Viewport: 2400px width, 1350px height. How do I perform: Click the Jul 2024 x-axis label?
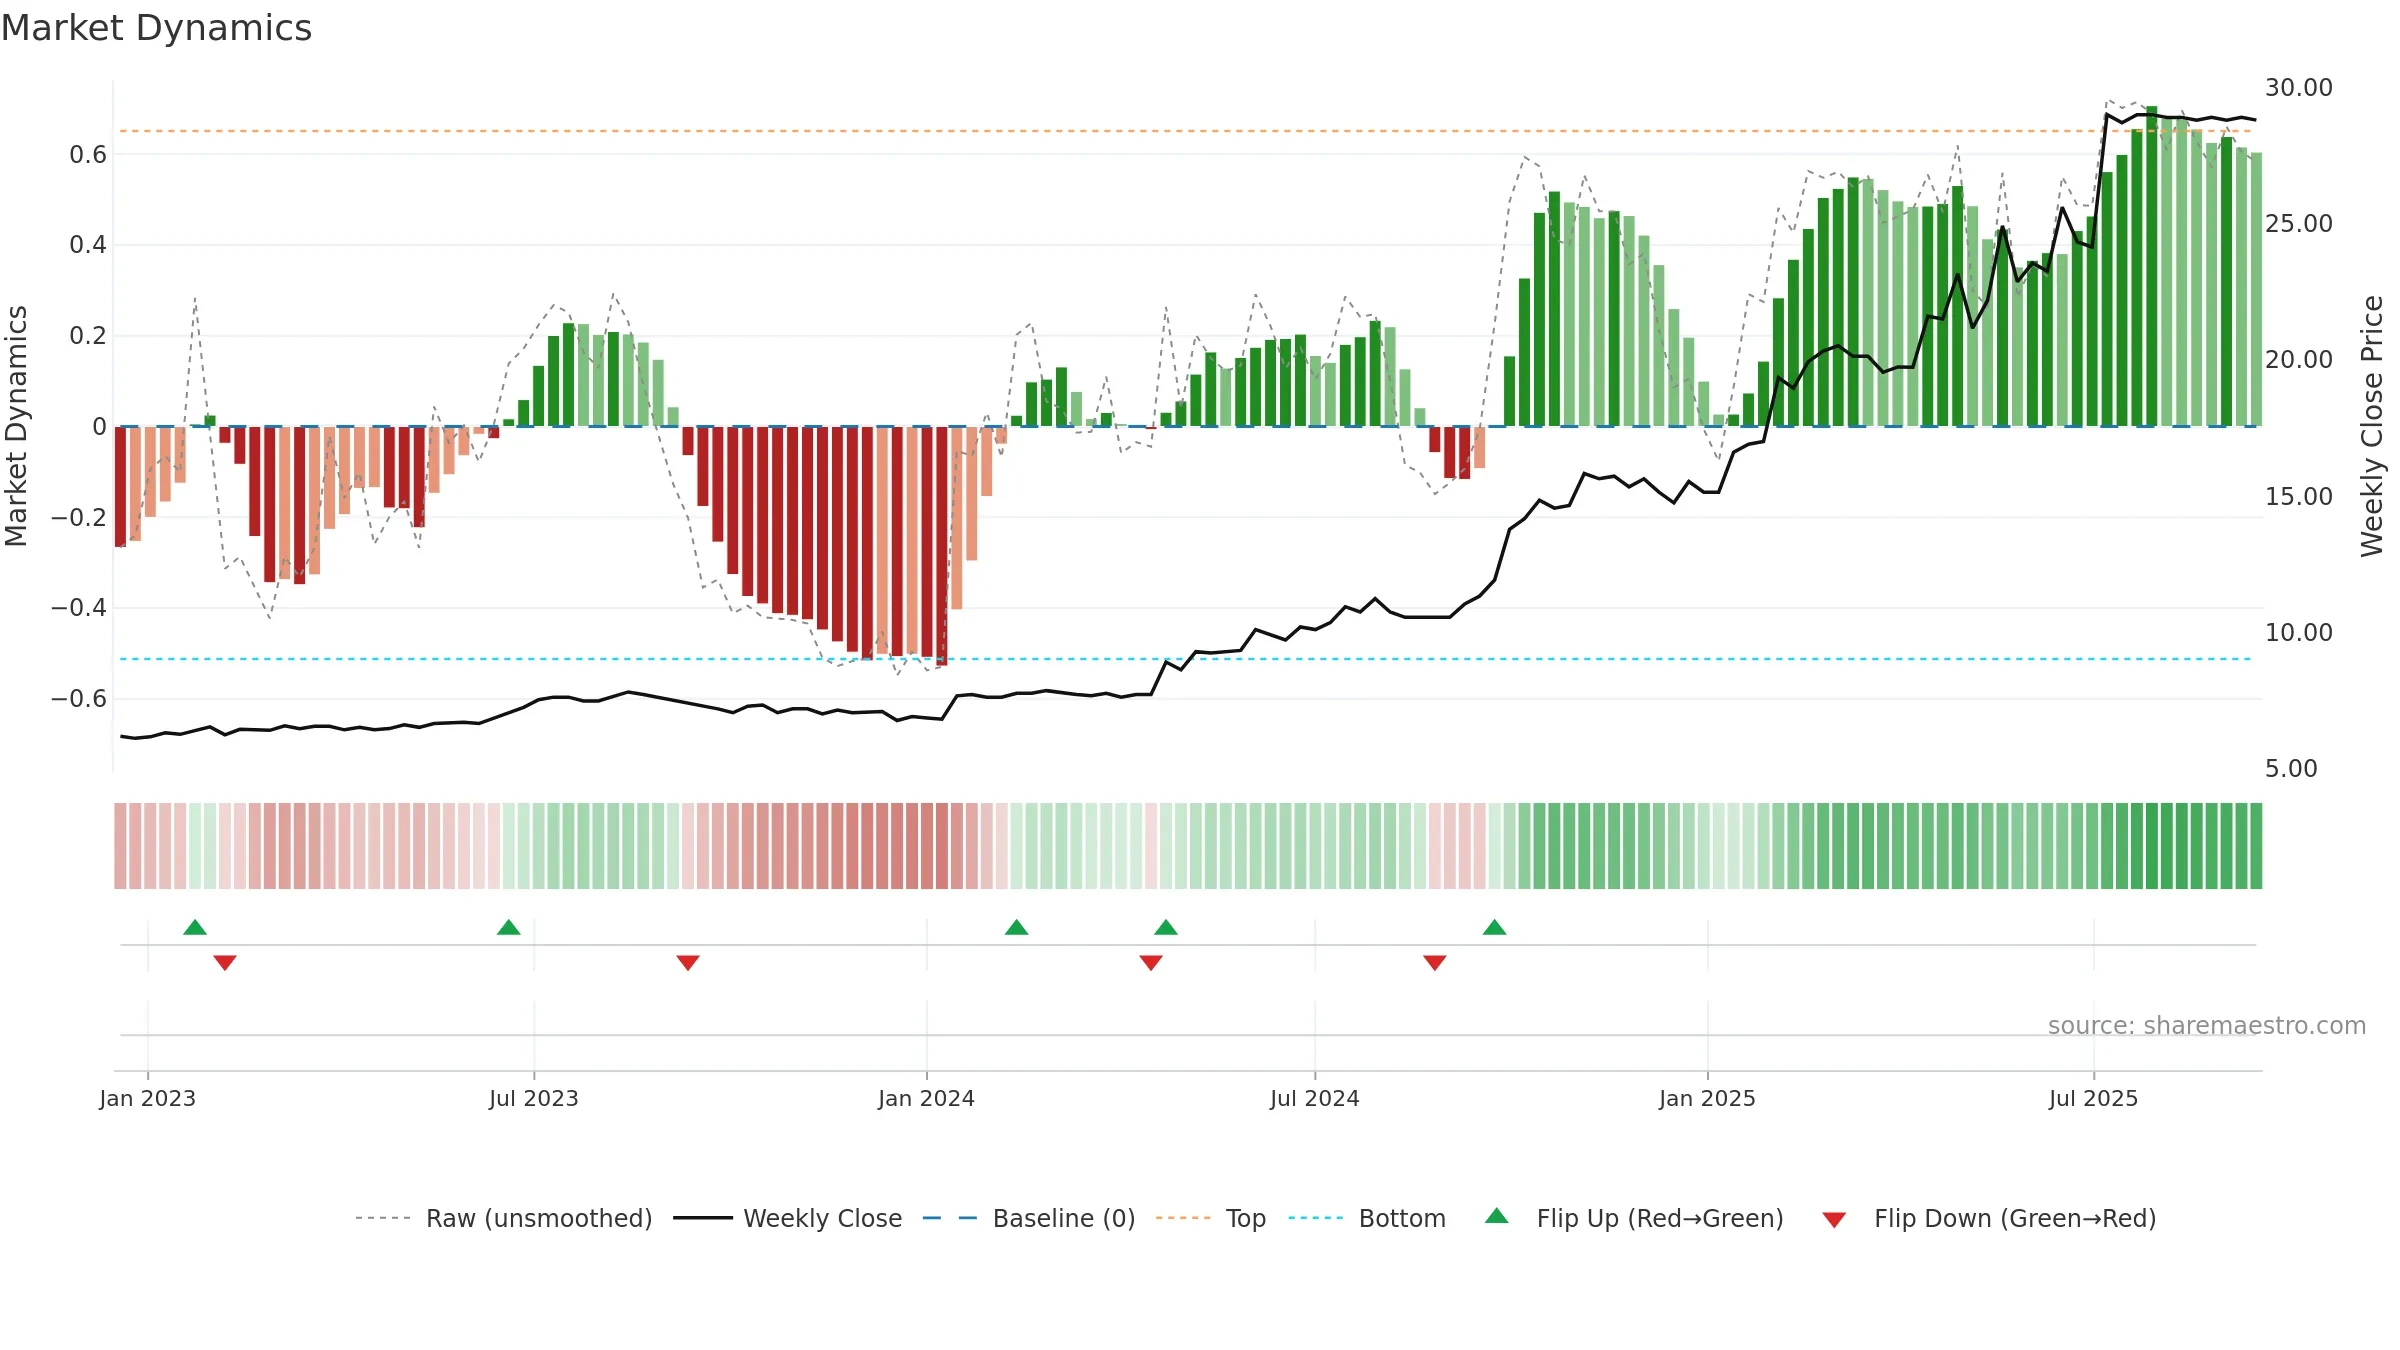point(1315,1098)
